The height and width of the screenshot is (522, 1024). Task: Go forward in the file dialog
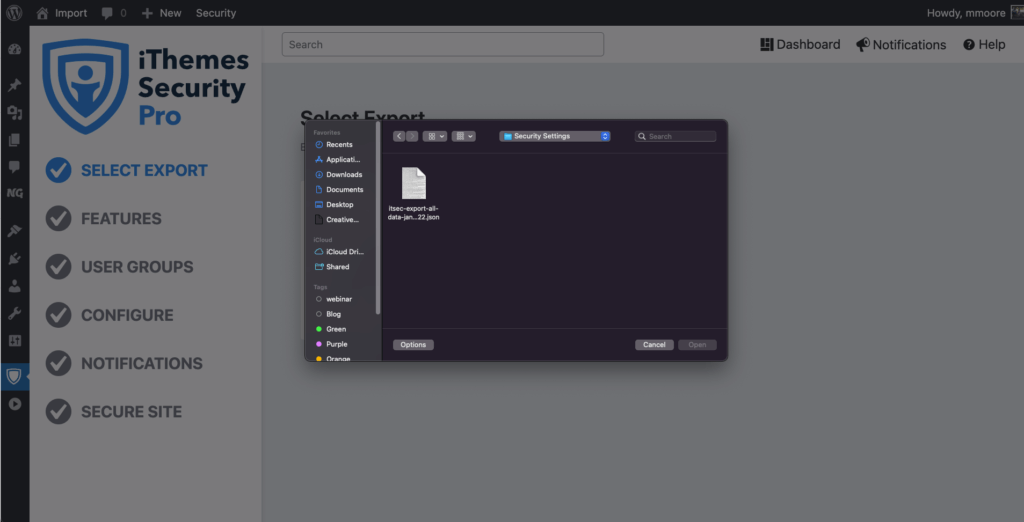tap(412, 137)
